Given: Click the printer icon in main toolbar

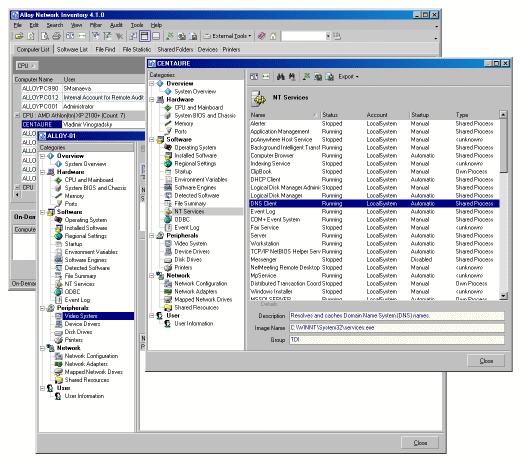Looking at the screenshot, I should pyautogui.click(x=56, y=36).
